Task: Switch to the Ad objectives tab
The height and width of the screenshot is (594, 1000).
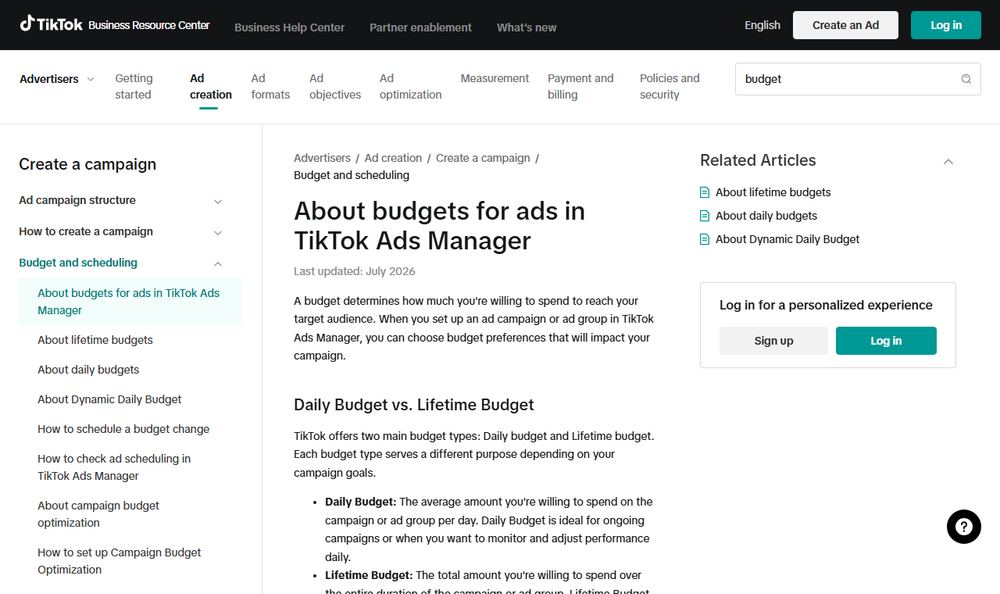Action: pyautogui.click(x=335, y=86)
